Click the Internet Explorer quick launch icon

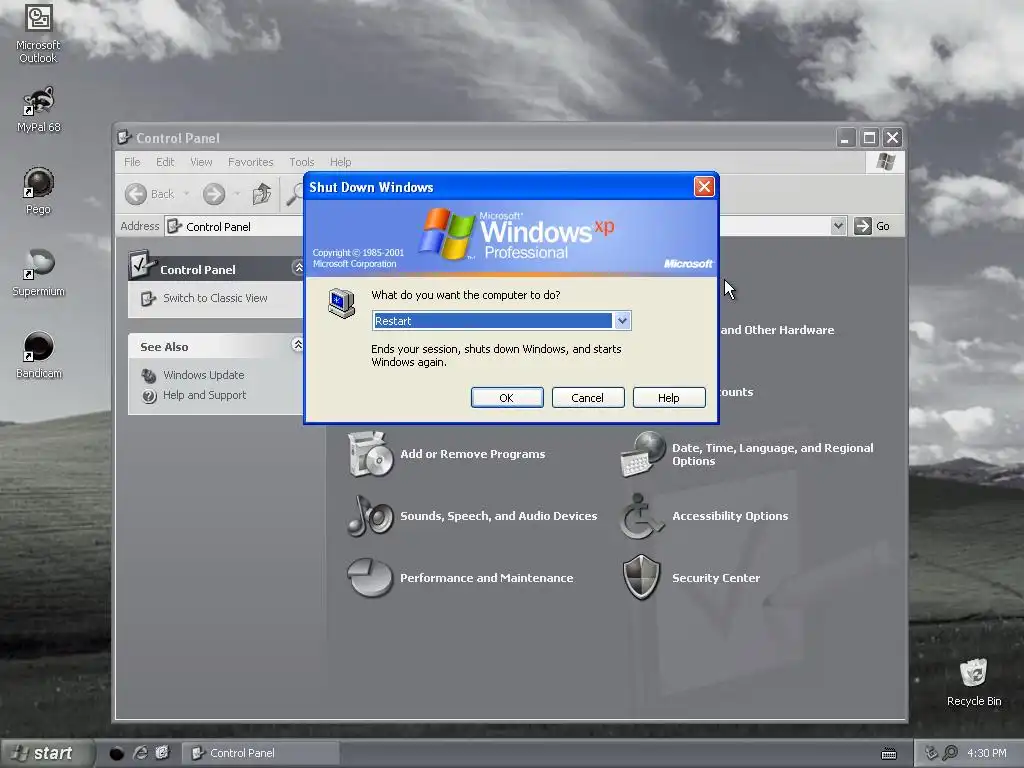pos(140,753)
